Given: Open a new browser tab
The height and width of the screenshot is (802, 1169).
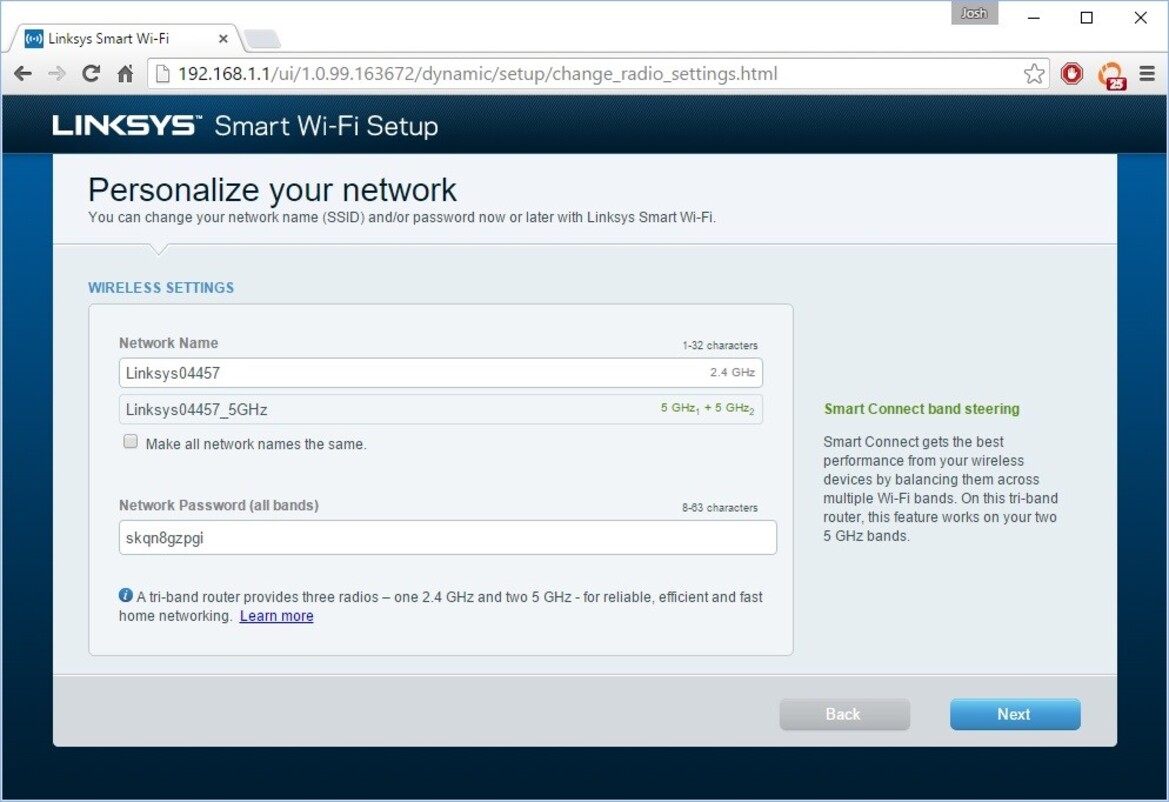Looking at the screenshot, I should (x=262, y=38).
